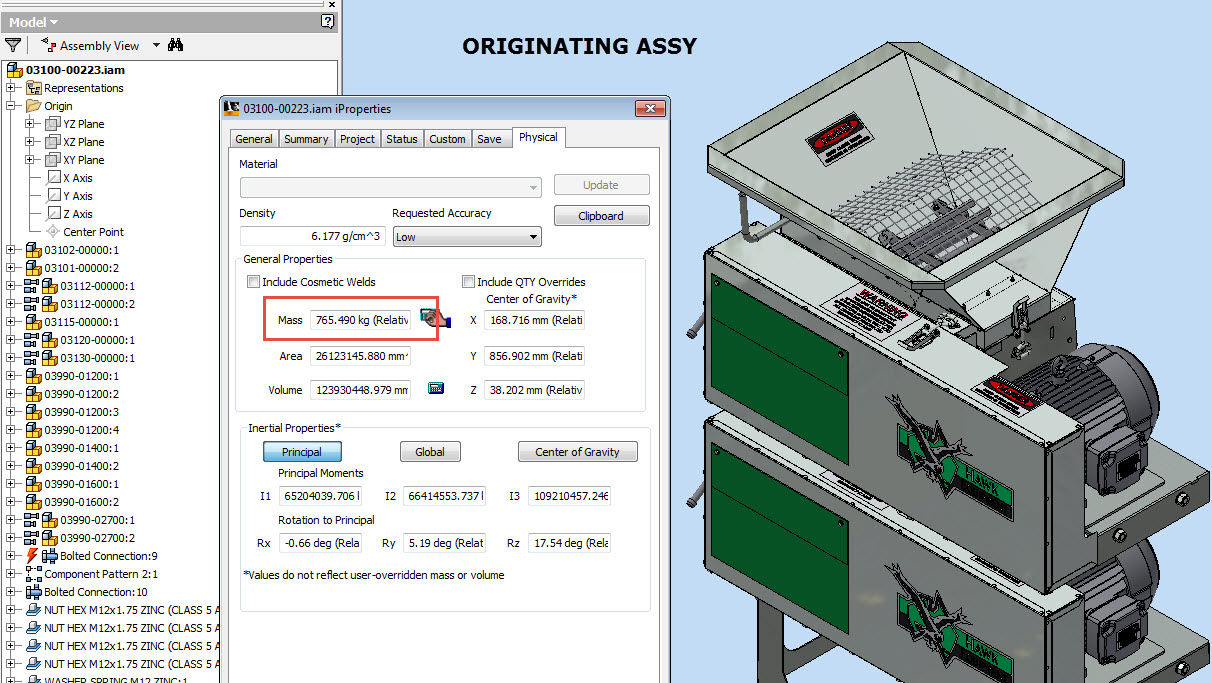Viewport: 1212px width, 683px height.
Task: Enable Include Cosmetic Welds
Action: point(253,282)
